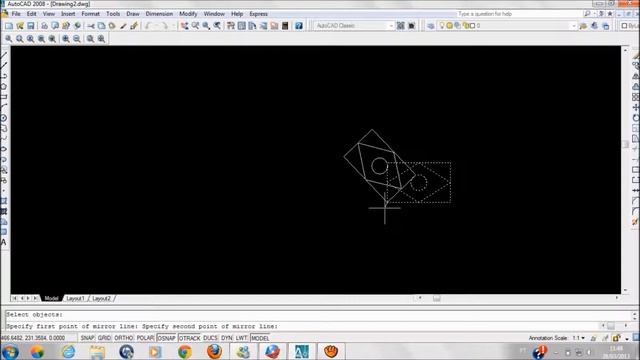The image size is (640, 360).
Task: Toggle DYN dynamic input
Action: pos(227,338)
